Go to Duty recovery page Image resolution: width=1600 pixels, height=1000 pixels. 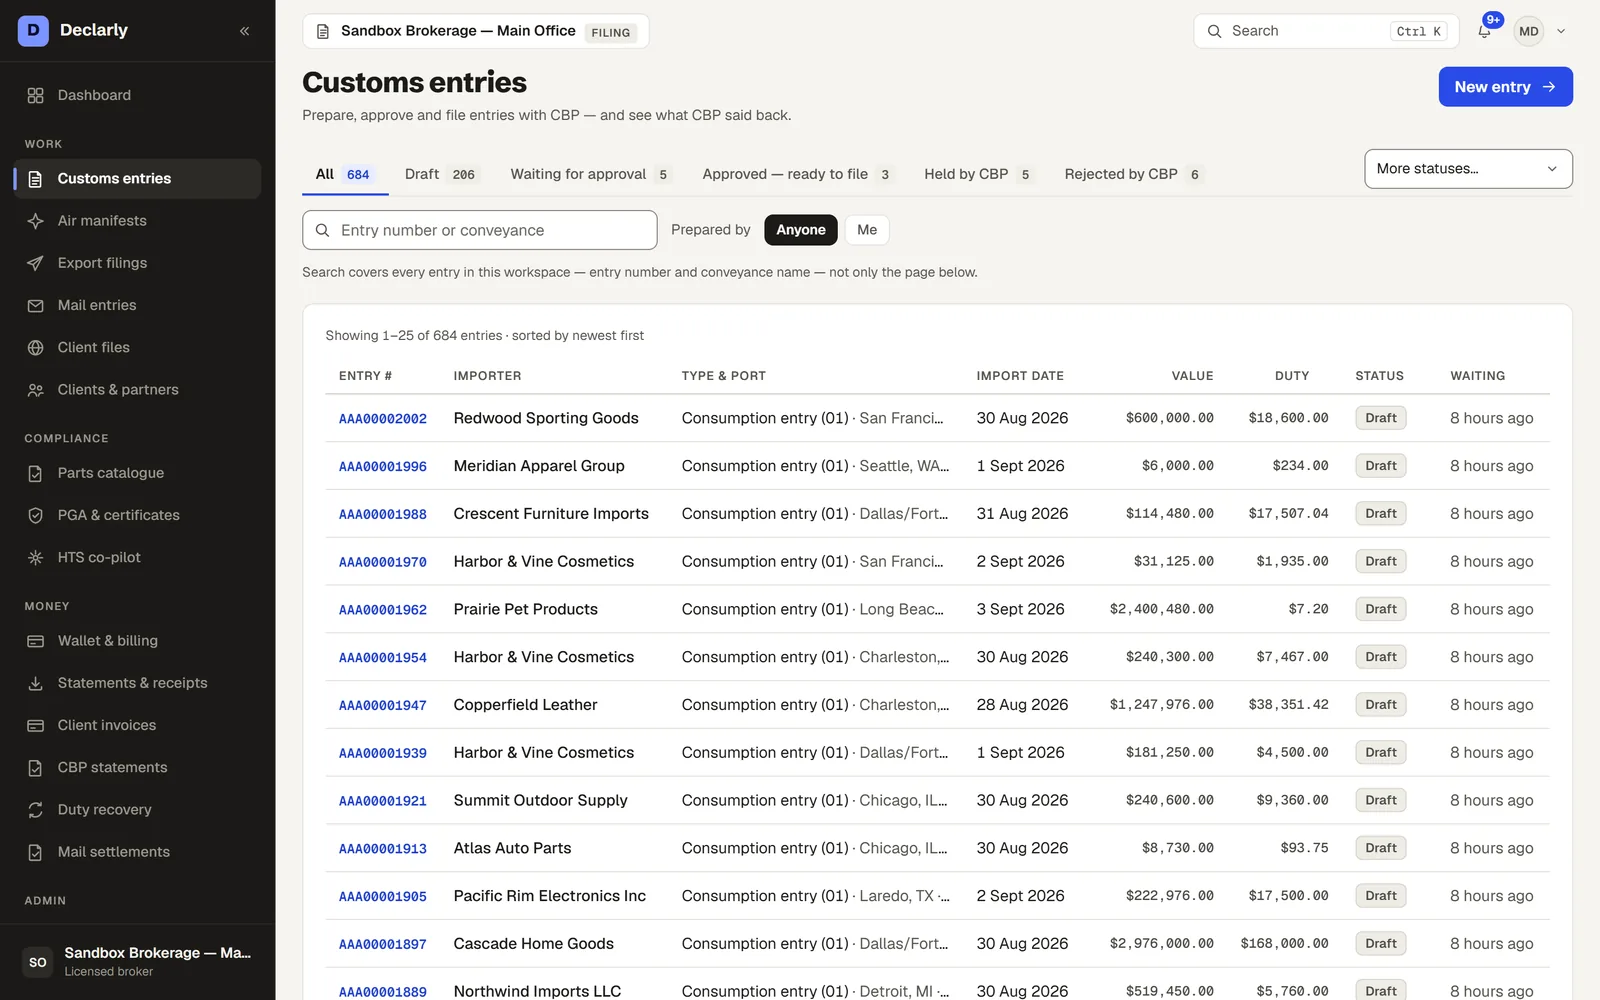[x=138, y=810]
